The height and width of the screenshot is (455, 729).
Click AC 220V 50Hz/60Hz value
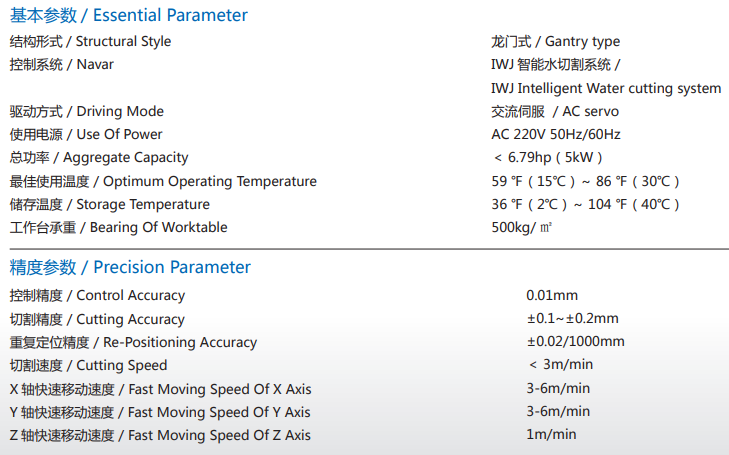pyautogui.click(x=556, y=134)
